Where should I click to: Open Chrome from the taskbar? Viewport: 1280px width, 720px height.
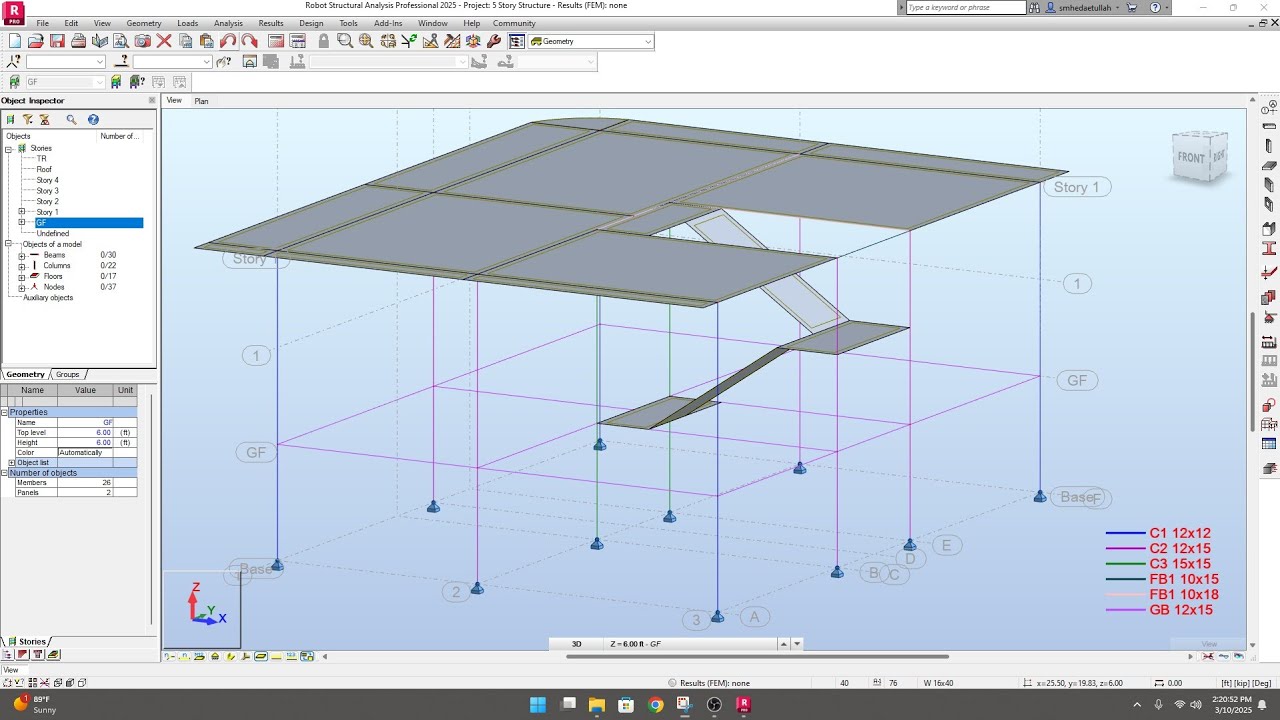click(x=655, y=704)
